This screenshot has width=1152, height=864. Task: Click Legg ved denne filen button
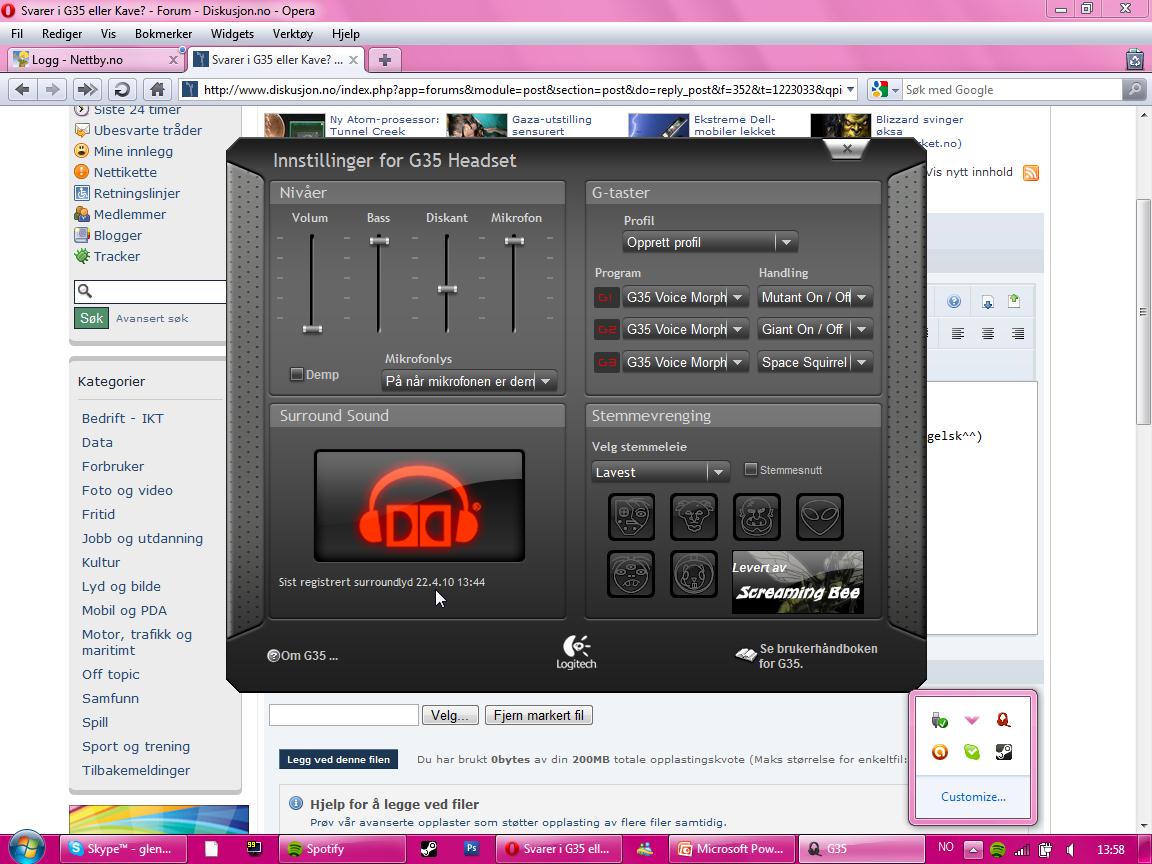coord(338,760)
